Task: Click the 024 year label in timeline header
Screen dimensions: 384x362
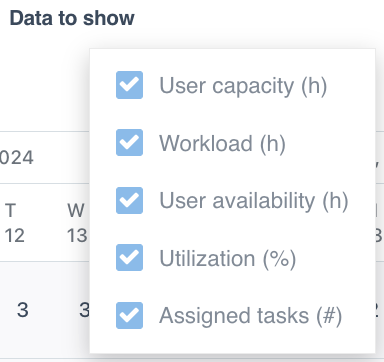Action: point(17,157)
